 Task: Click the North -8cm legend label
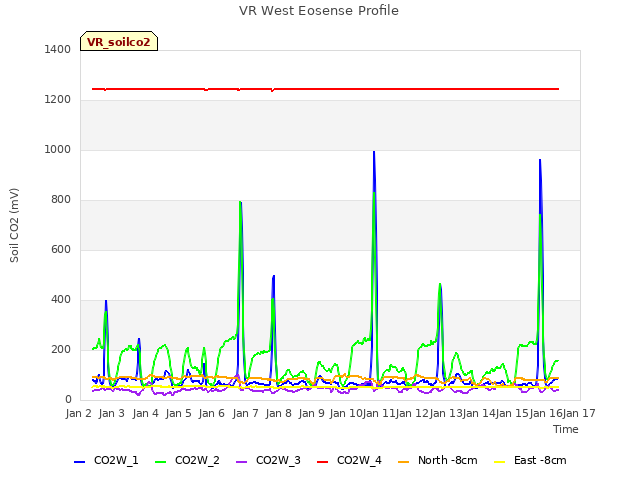(x=447, y=460)
